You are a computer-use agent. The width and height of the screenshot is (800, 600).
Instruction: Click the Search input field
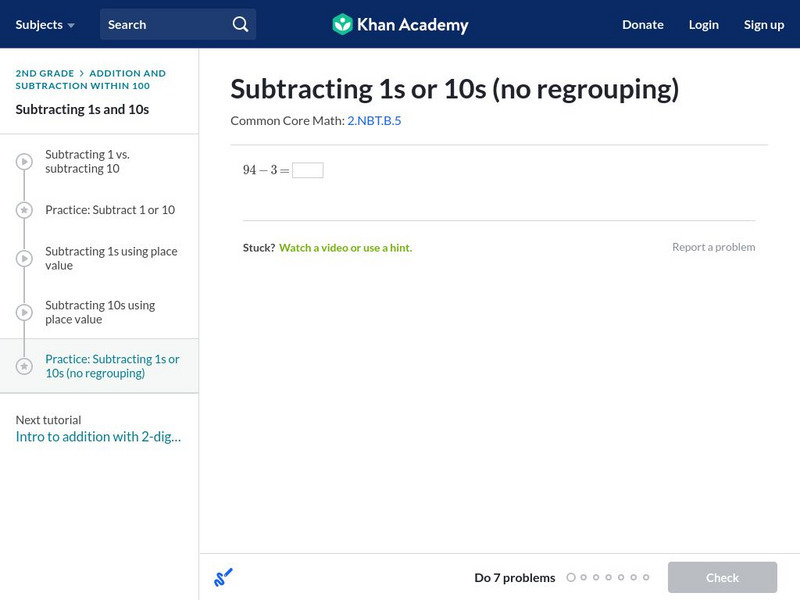[165, 24]
